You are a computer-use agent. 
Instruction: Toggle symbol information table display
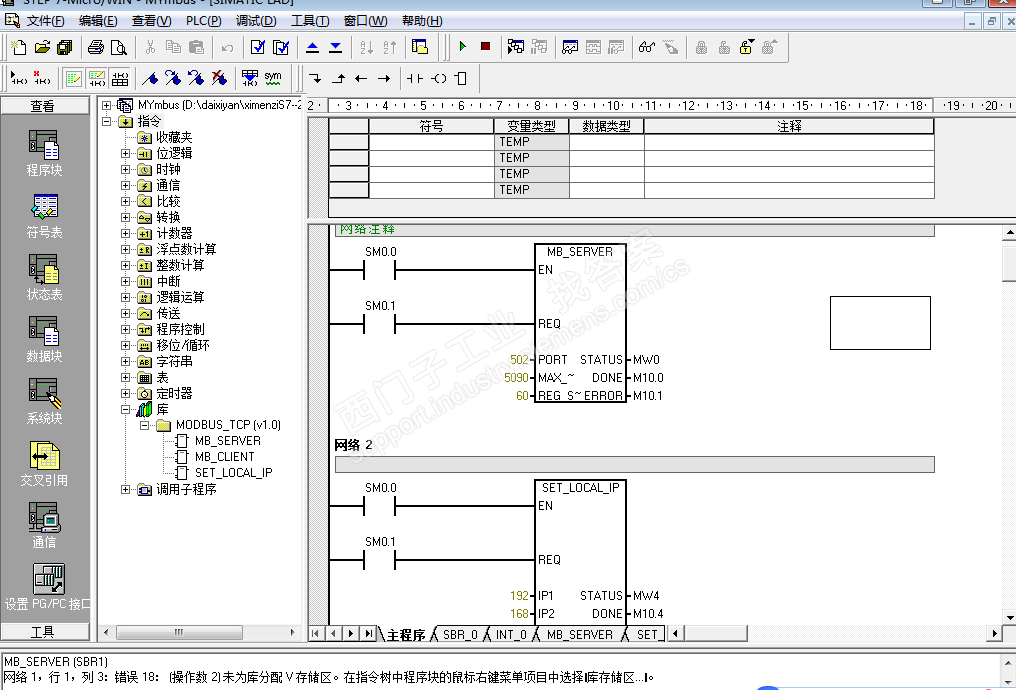pyautogui.click(x=120, y=78)
